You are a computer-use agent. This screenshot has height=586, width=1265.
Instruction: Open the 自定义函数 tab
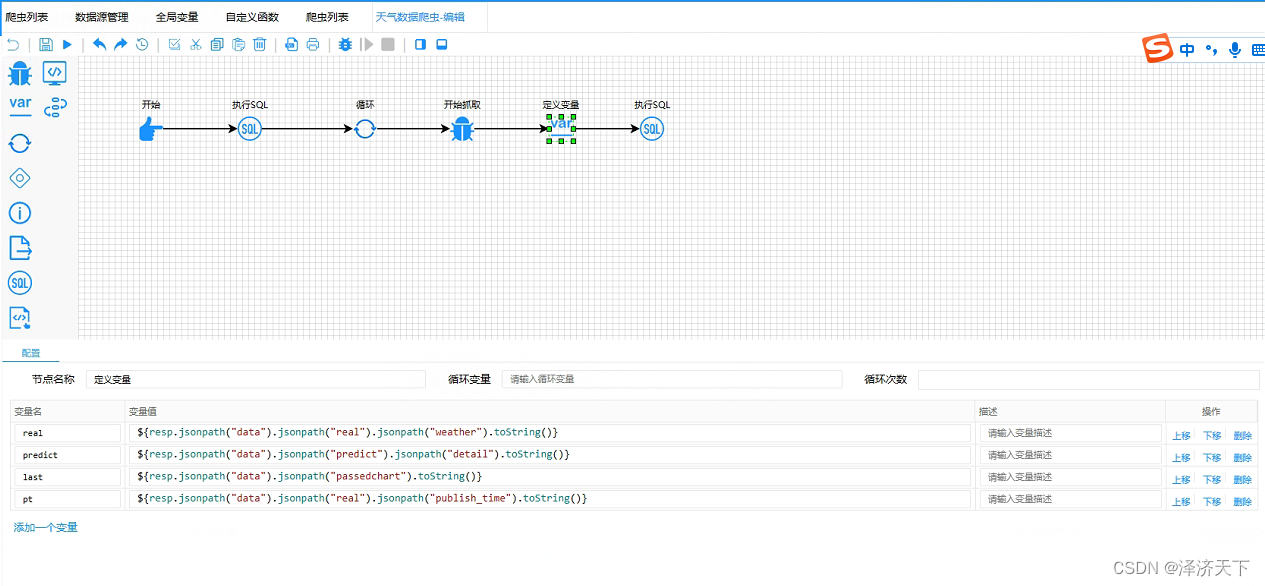pyautogui.click(x=252, y=17)
